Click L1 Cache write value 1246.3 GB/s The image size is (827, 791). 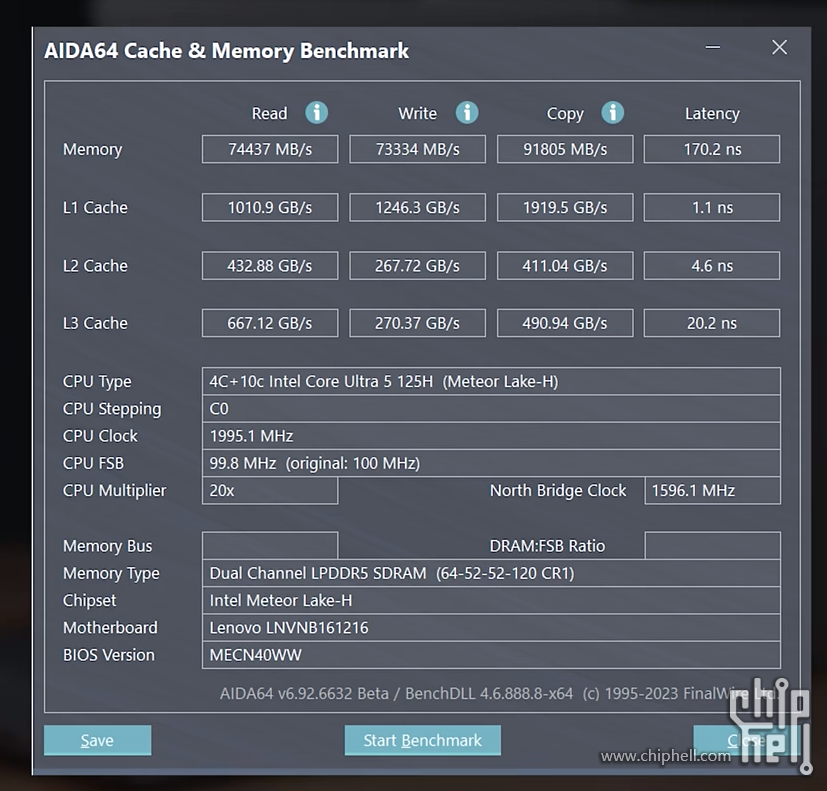(417, 207)
